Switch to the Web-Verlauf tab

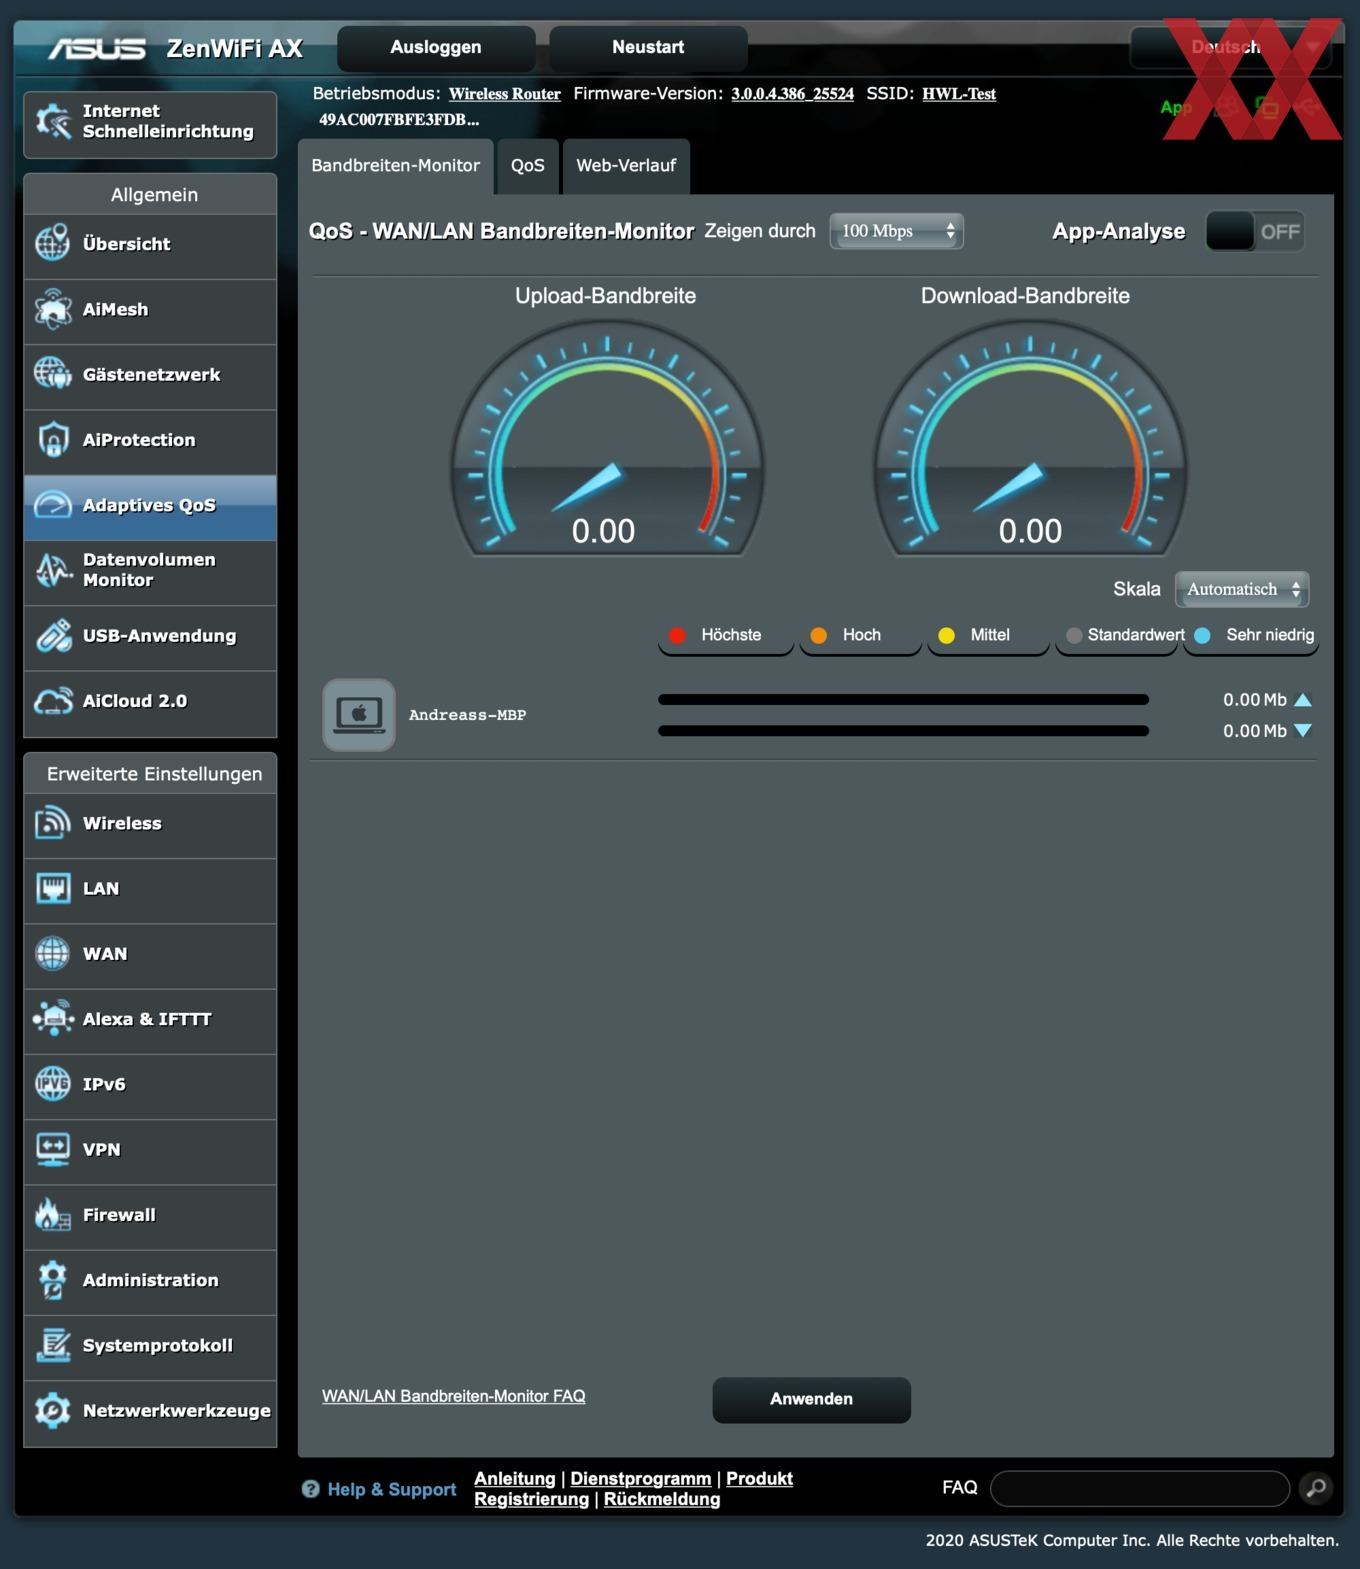point(626,166)
